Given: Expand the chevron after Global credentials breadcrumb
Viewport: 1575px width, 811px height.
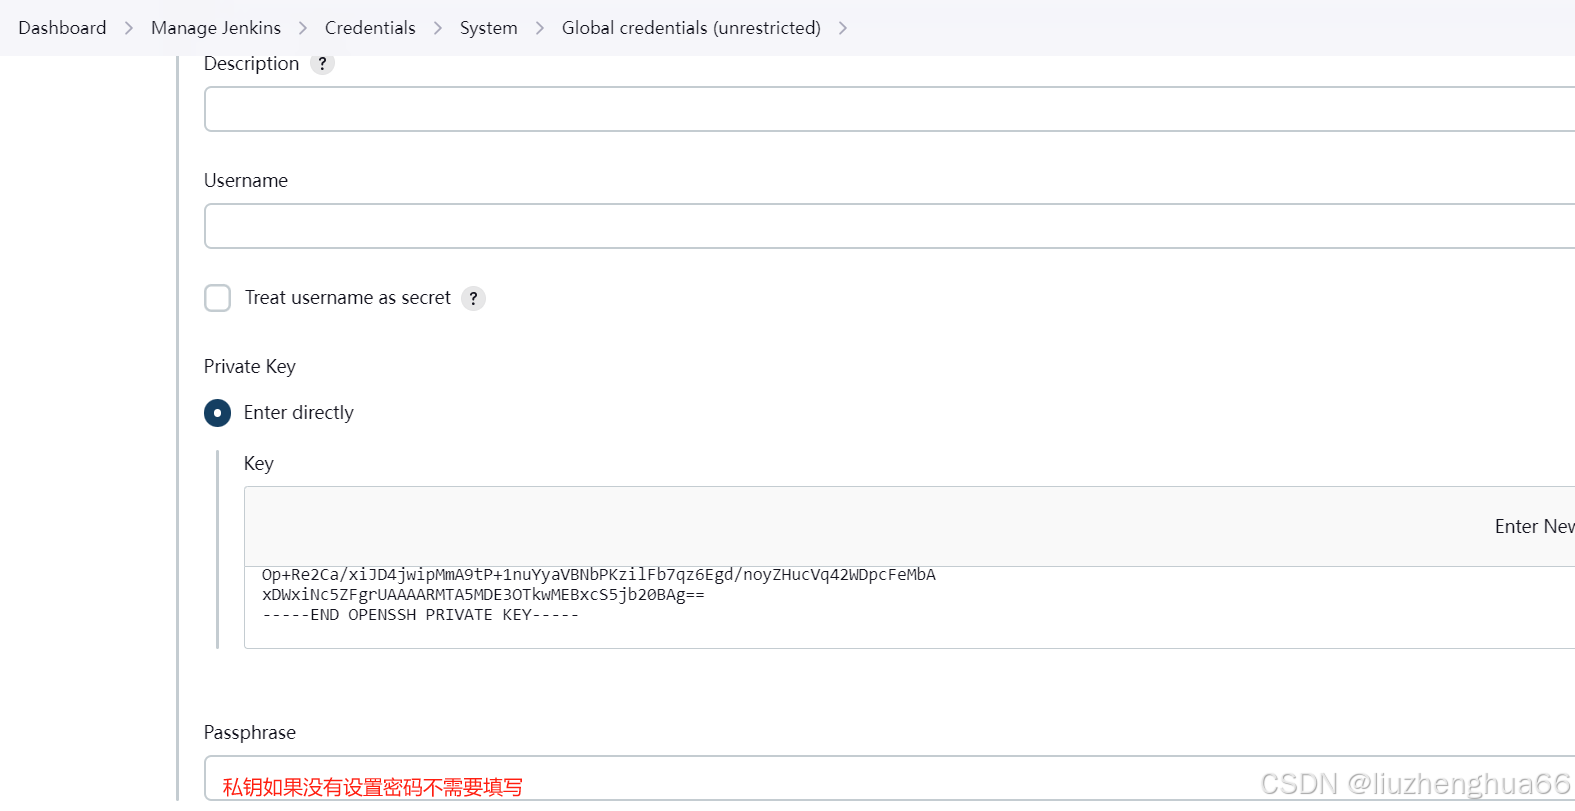Looking at the screenshot, I should point(843,28).
